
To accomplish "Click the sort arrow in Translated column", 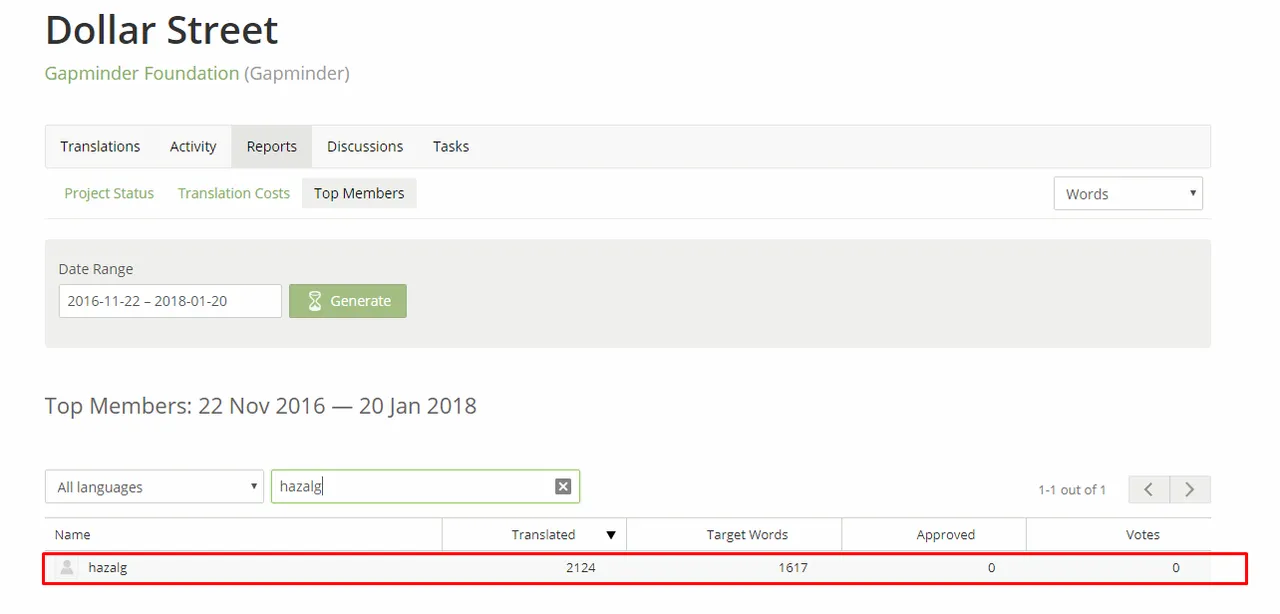I will click(611, 535).
